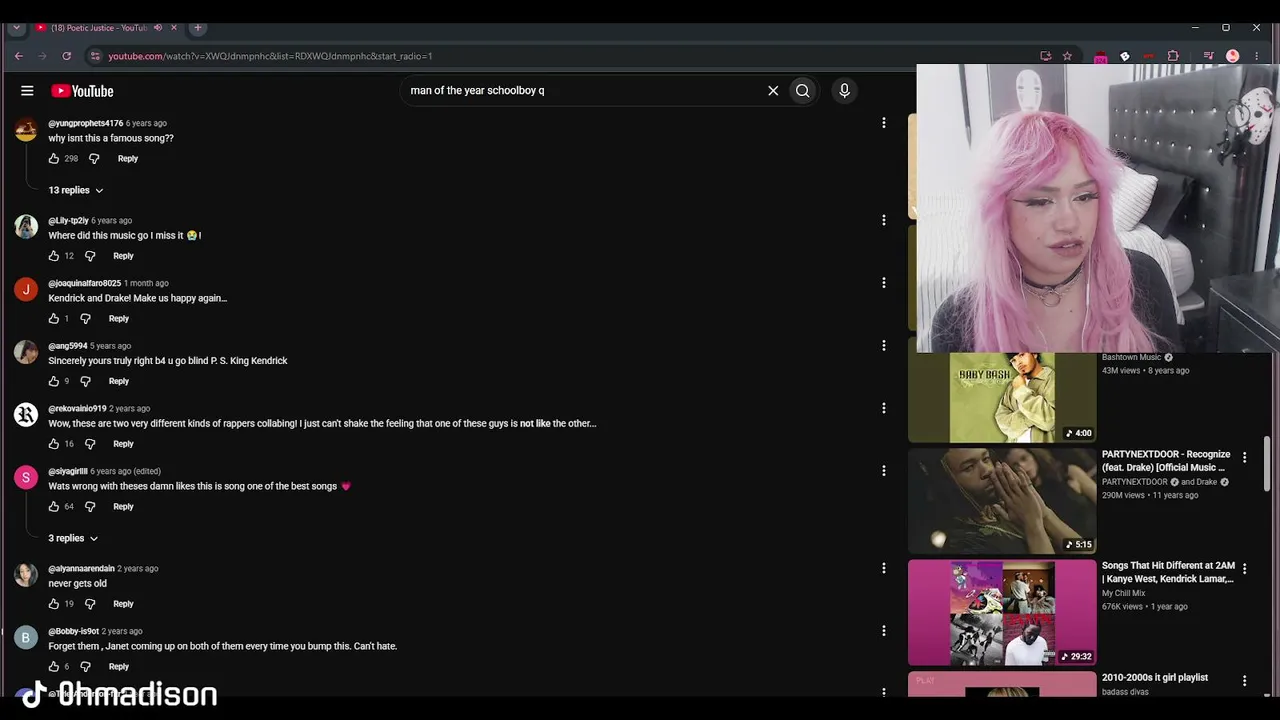1280x720 pixels.
Task: Like the comment by @Bobby-is9ot
Action: [54, 666]
